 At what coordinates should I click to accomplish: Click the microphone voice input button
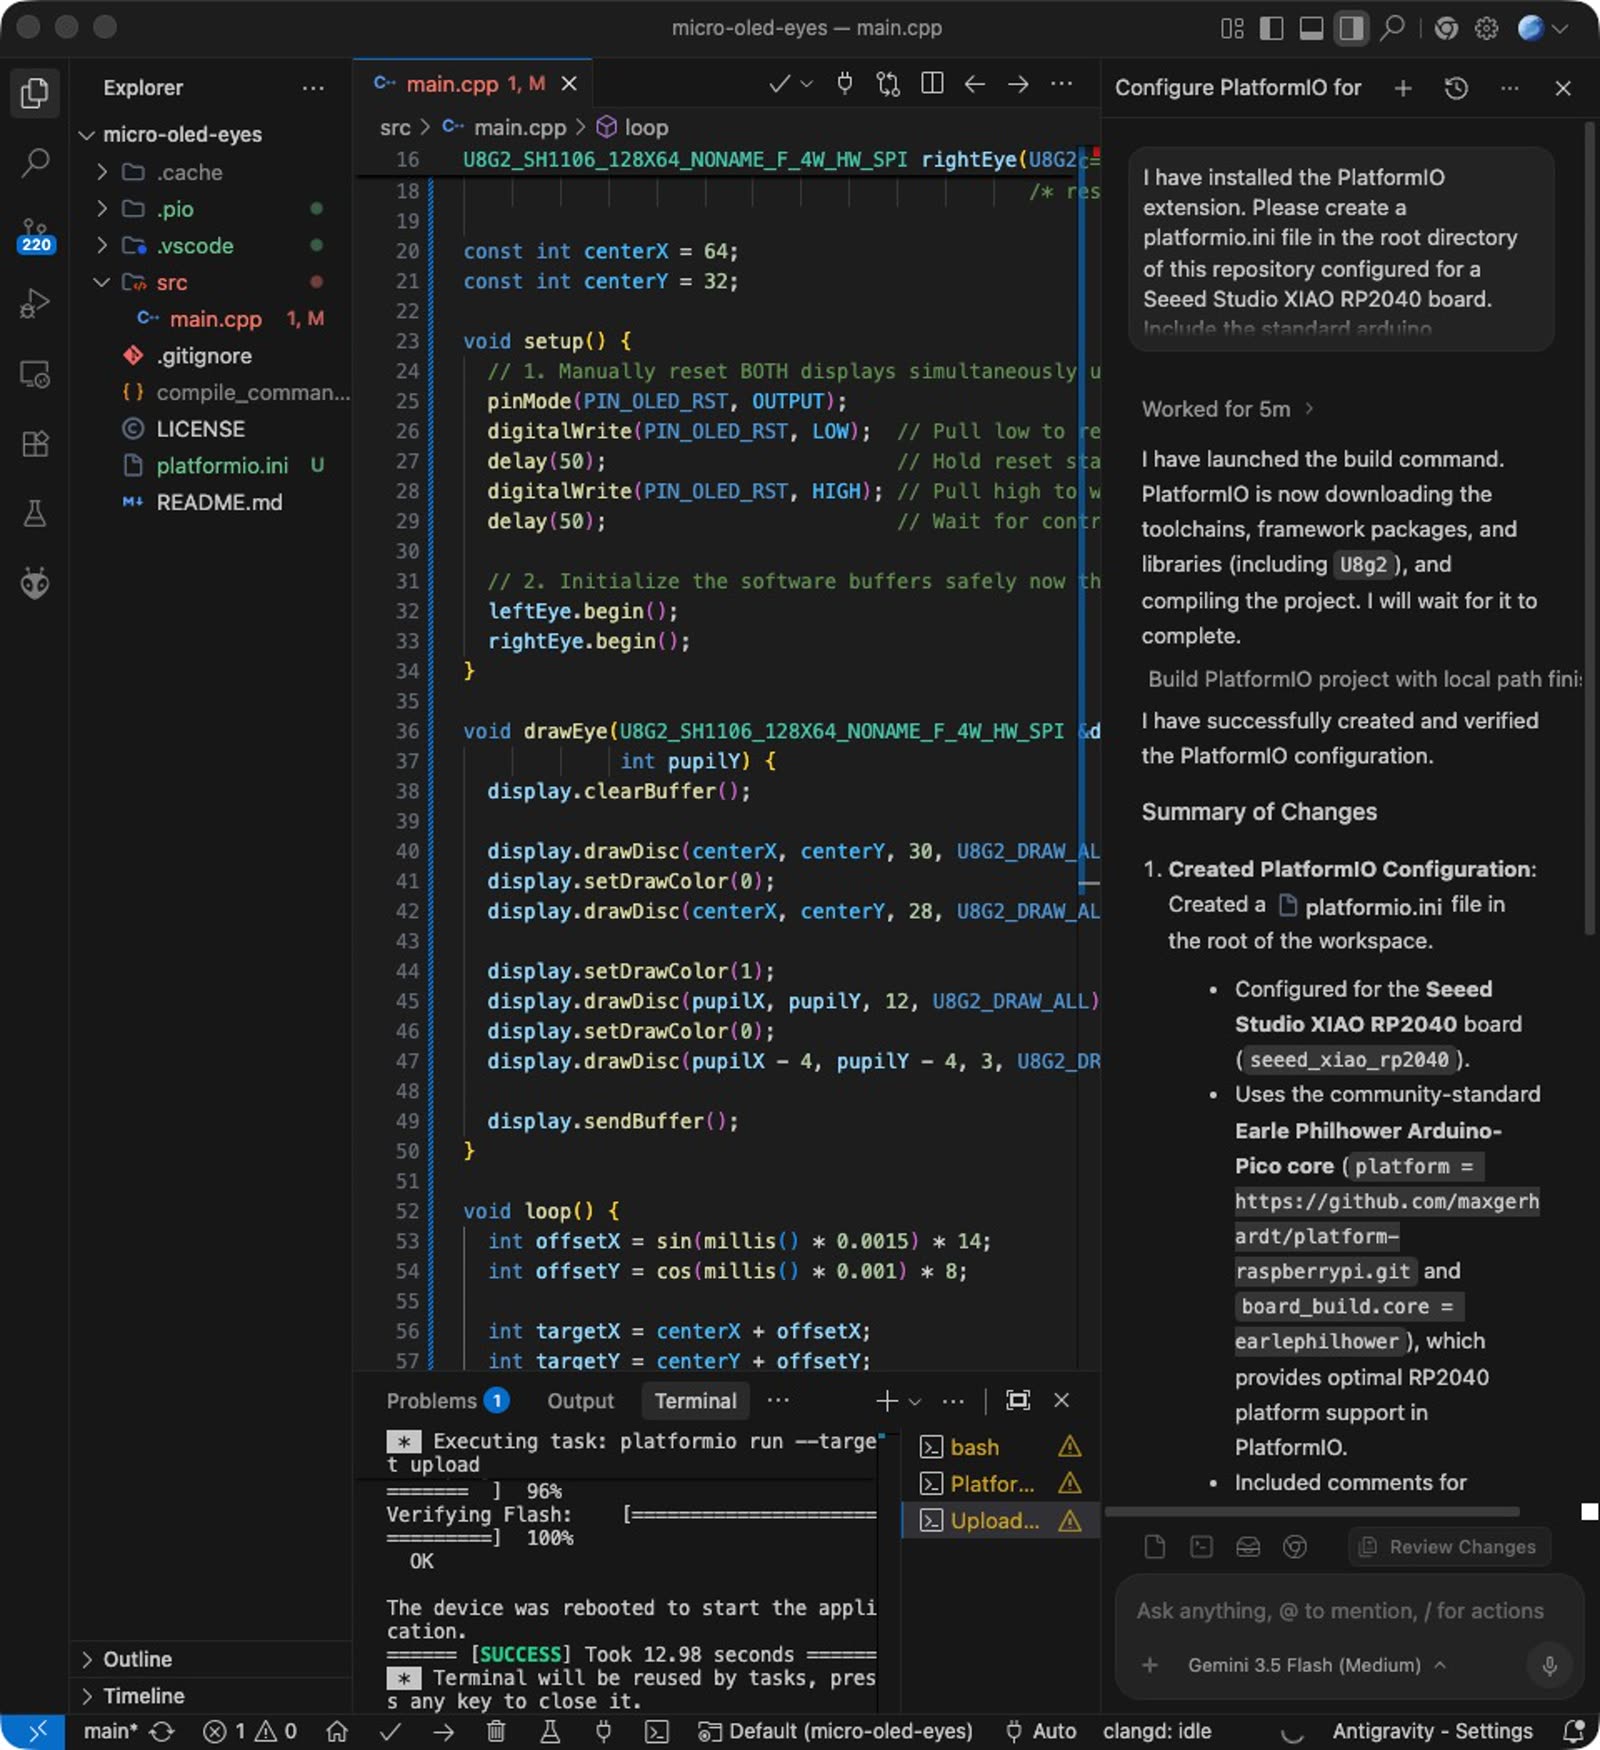click(x=1549, y=1665)
